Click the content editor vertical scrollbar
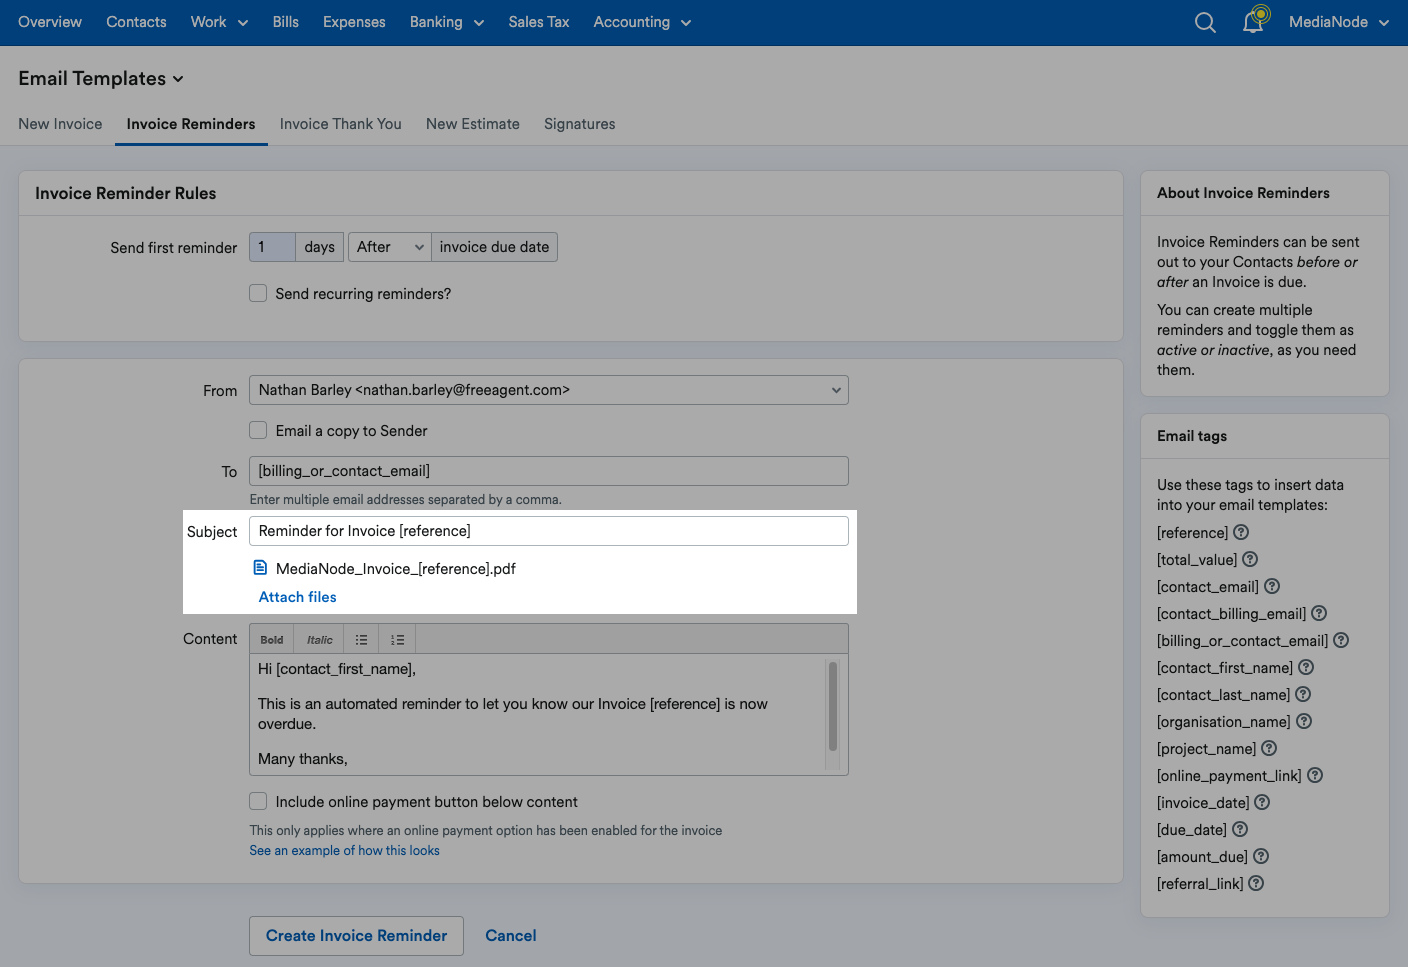The image size is (1408, 967). pyautogui.click(x=833, y=706)
